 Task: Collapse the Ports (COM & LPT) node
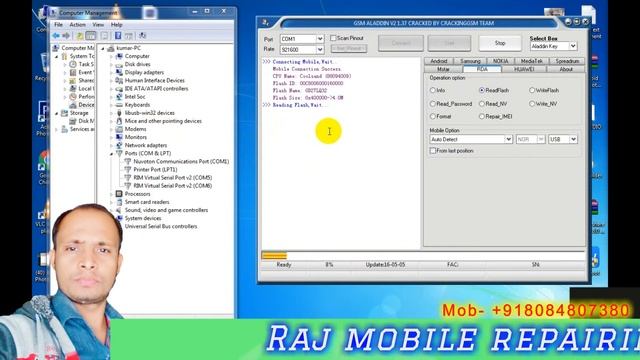[111, 153]
